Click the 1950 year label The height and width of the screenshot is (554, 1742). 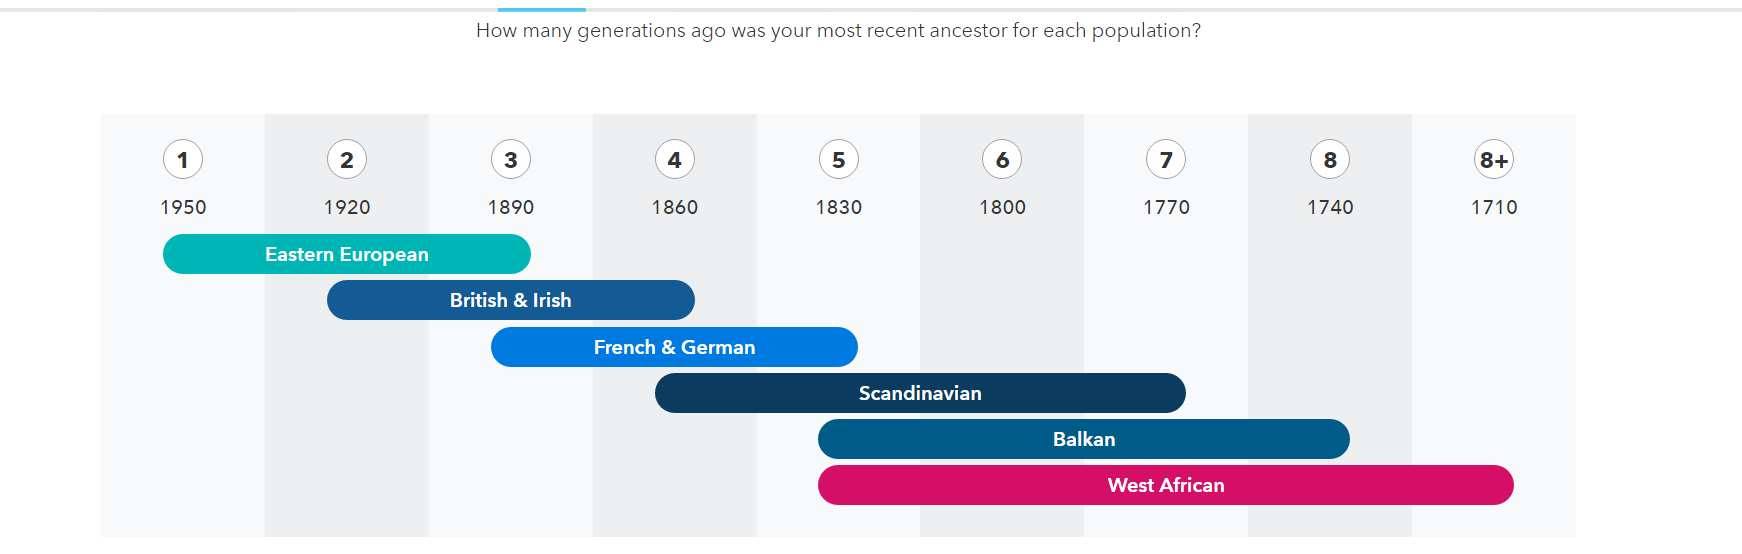point(183,207)
